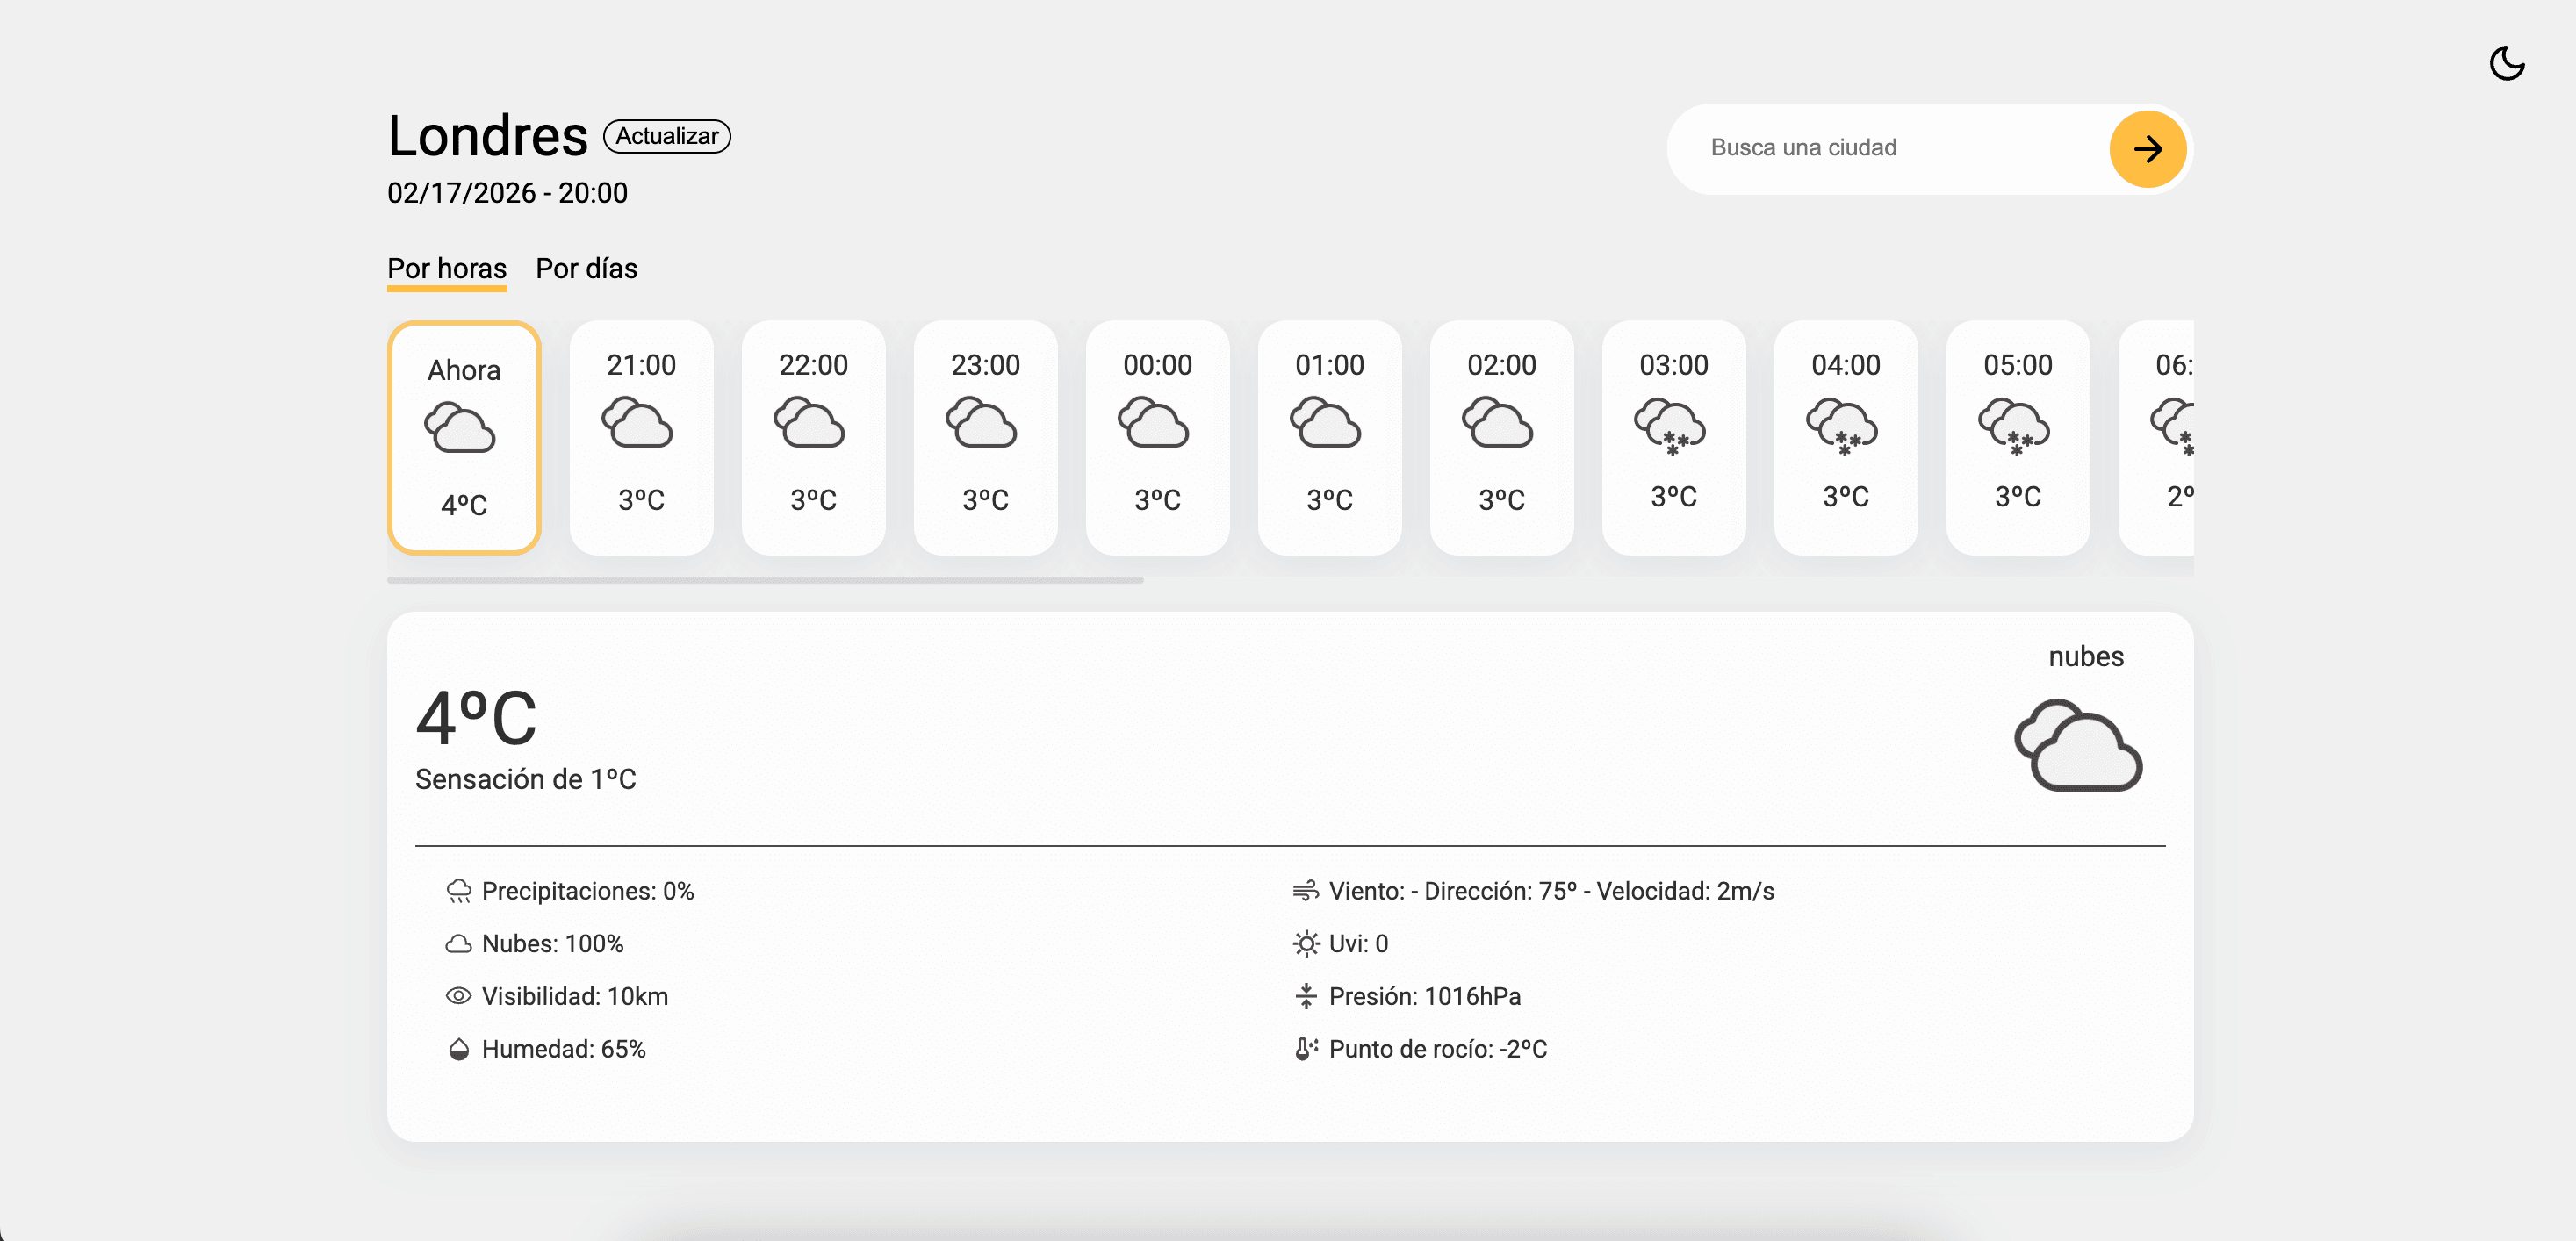Switch to the Por horas tab
The image size is (2576, 1241).
tap(446, 268)
